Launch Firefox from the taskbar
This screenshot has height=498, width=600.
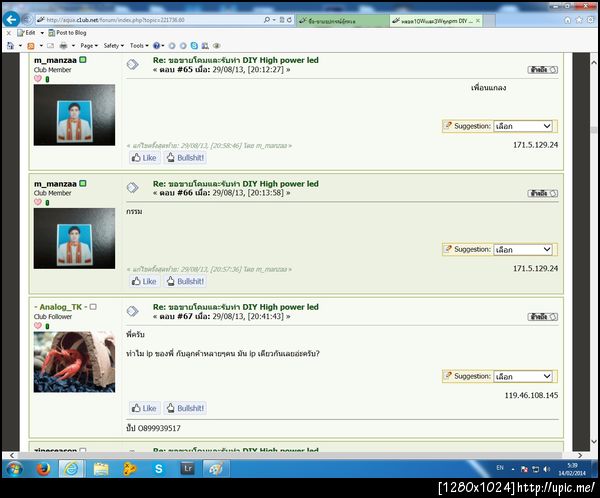click(43, 469)
